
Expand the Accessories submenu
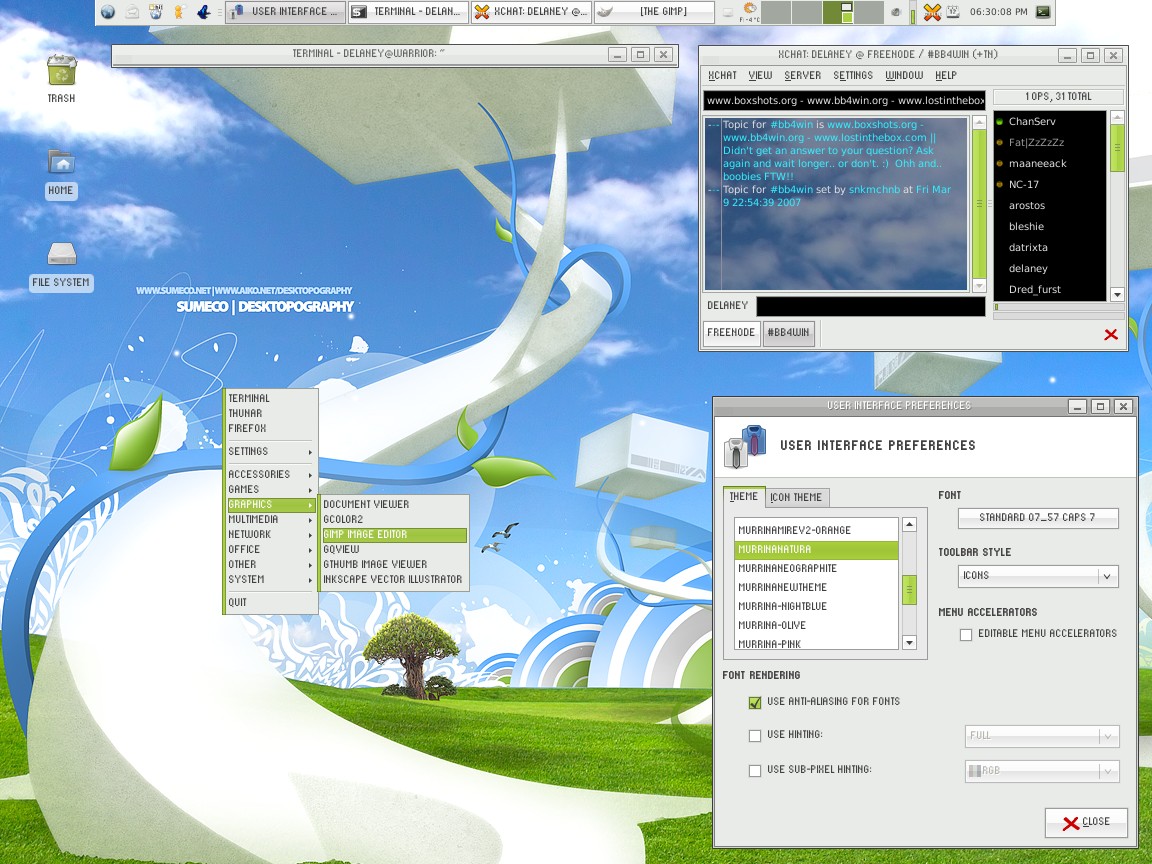pyautogui.click(x=270, y=475)
